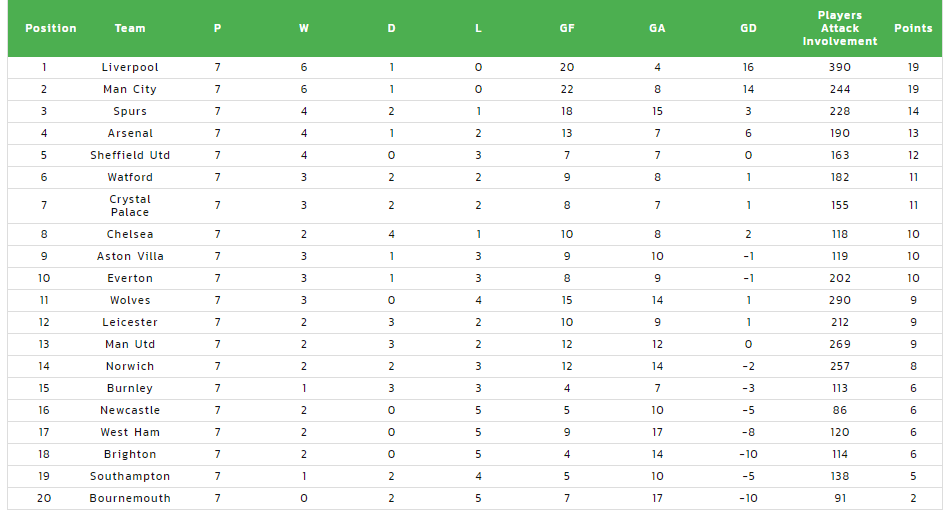Click the W column header
The height and width of the screenshot is (513, 944).
304,28
